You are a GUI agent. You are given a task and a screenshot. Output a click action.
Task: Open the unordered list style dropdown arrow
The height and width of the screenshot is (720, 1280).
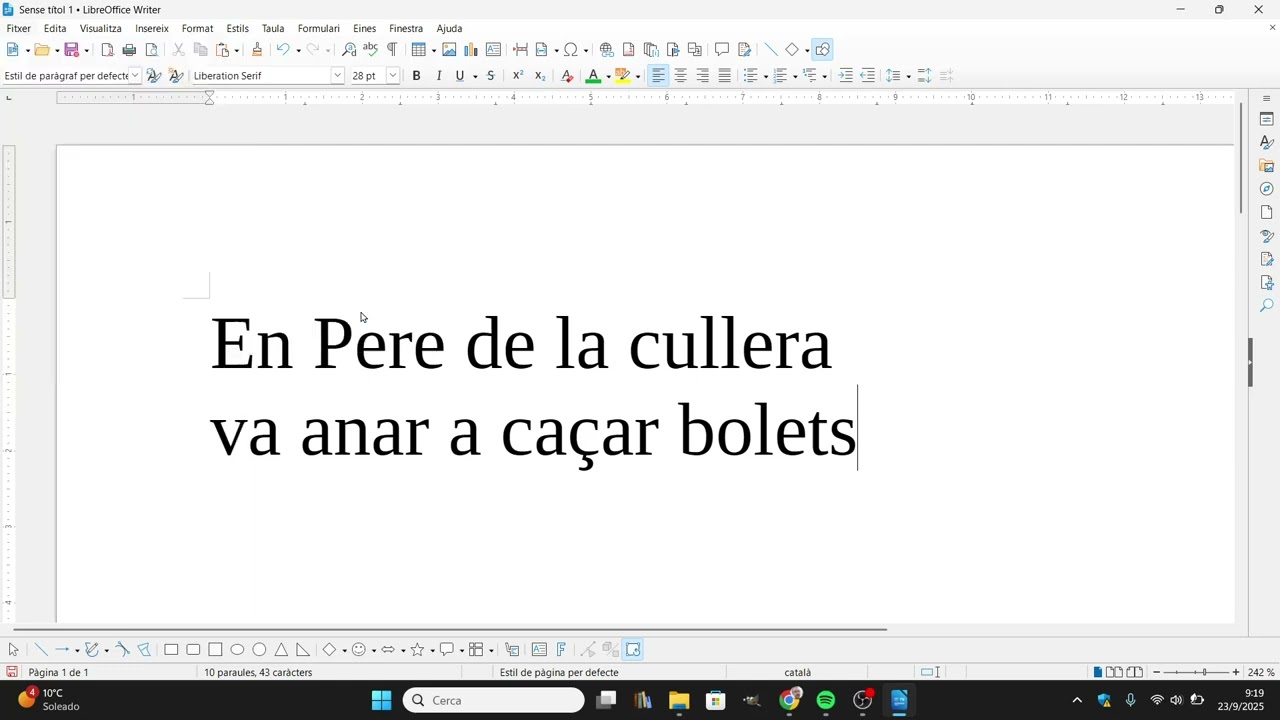pos(766,77)
